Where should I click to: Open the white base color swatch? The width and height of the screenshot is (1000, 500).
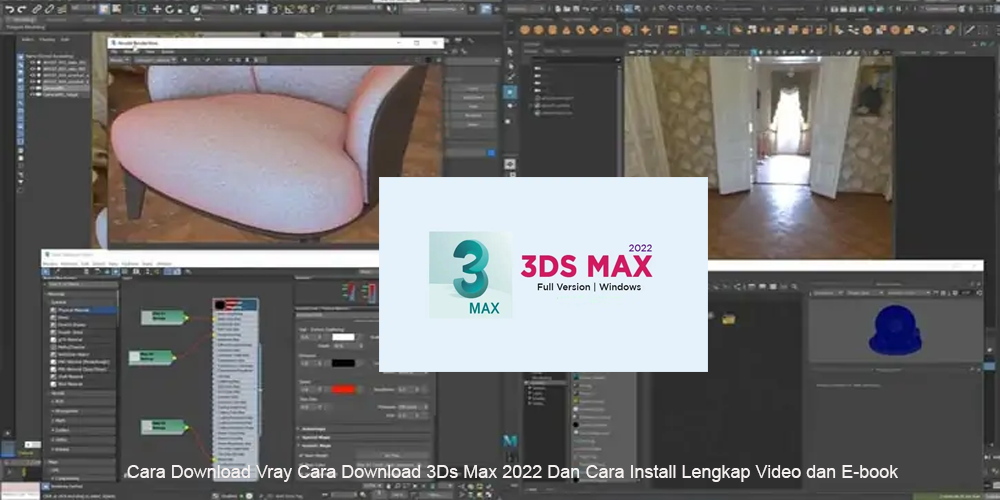pyautogui.click(x=343, y=337)
